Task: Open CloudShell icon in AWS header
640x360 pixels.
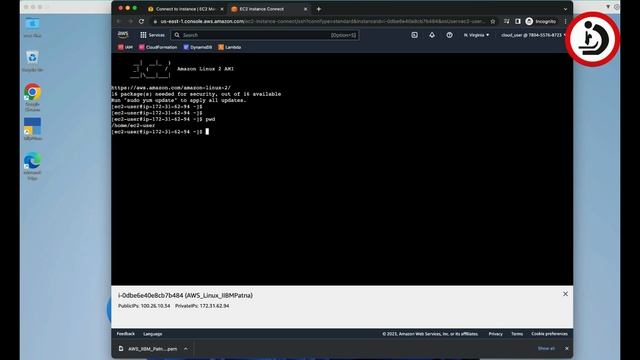Action: (414, 35)
